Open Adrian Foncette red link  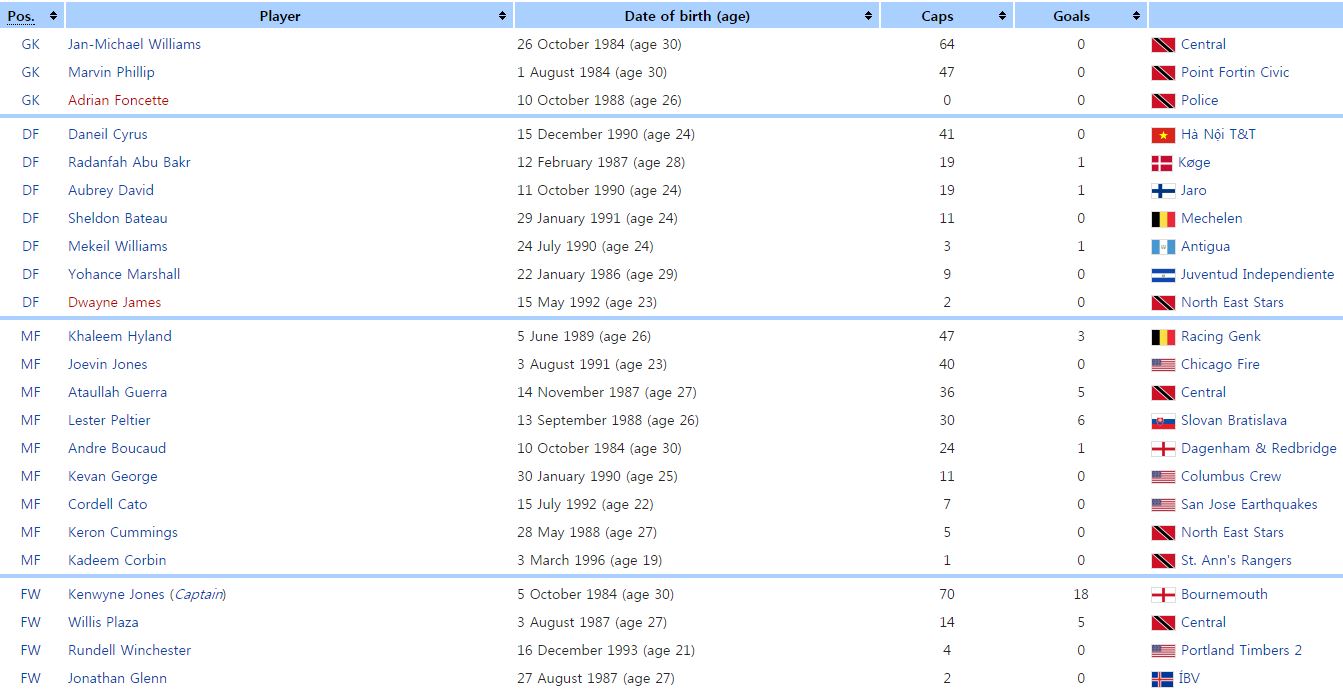tap(118, 100)
